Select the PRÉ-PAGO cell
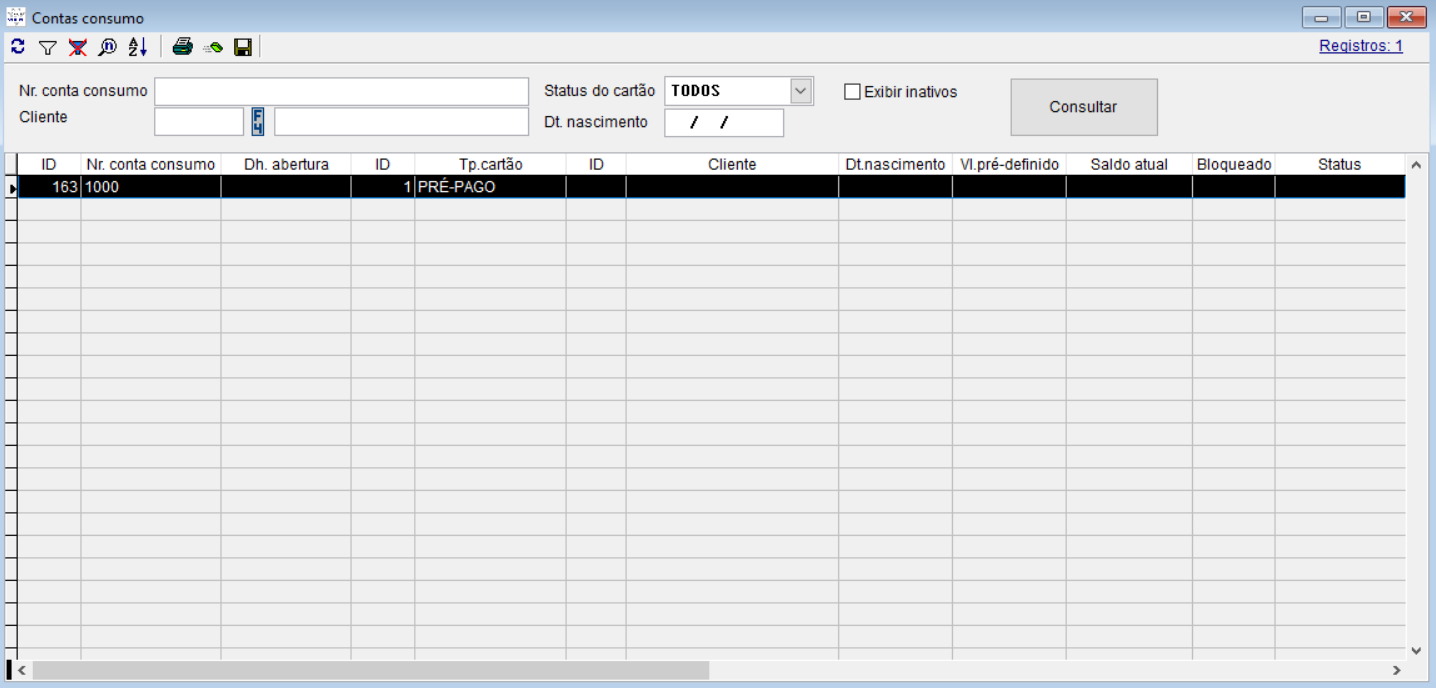This screenshot has width=1436, height=688. [490, 187]
